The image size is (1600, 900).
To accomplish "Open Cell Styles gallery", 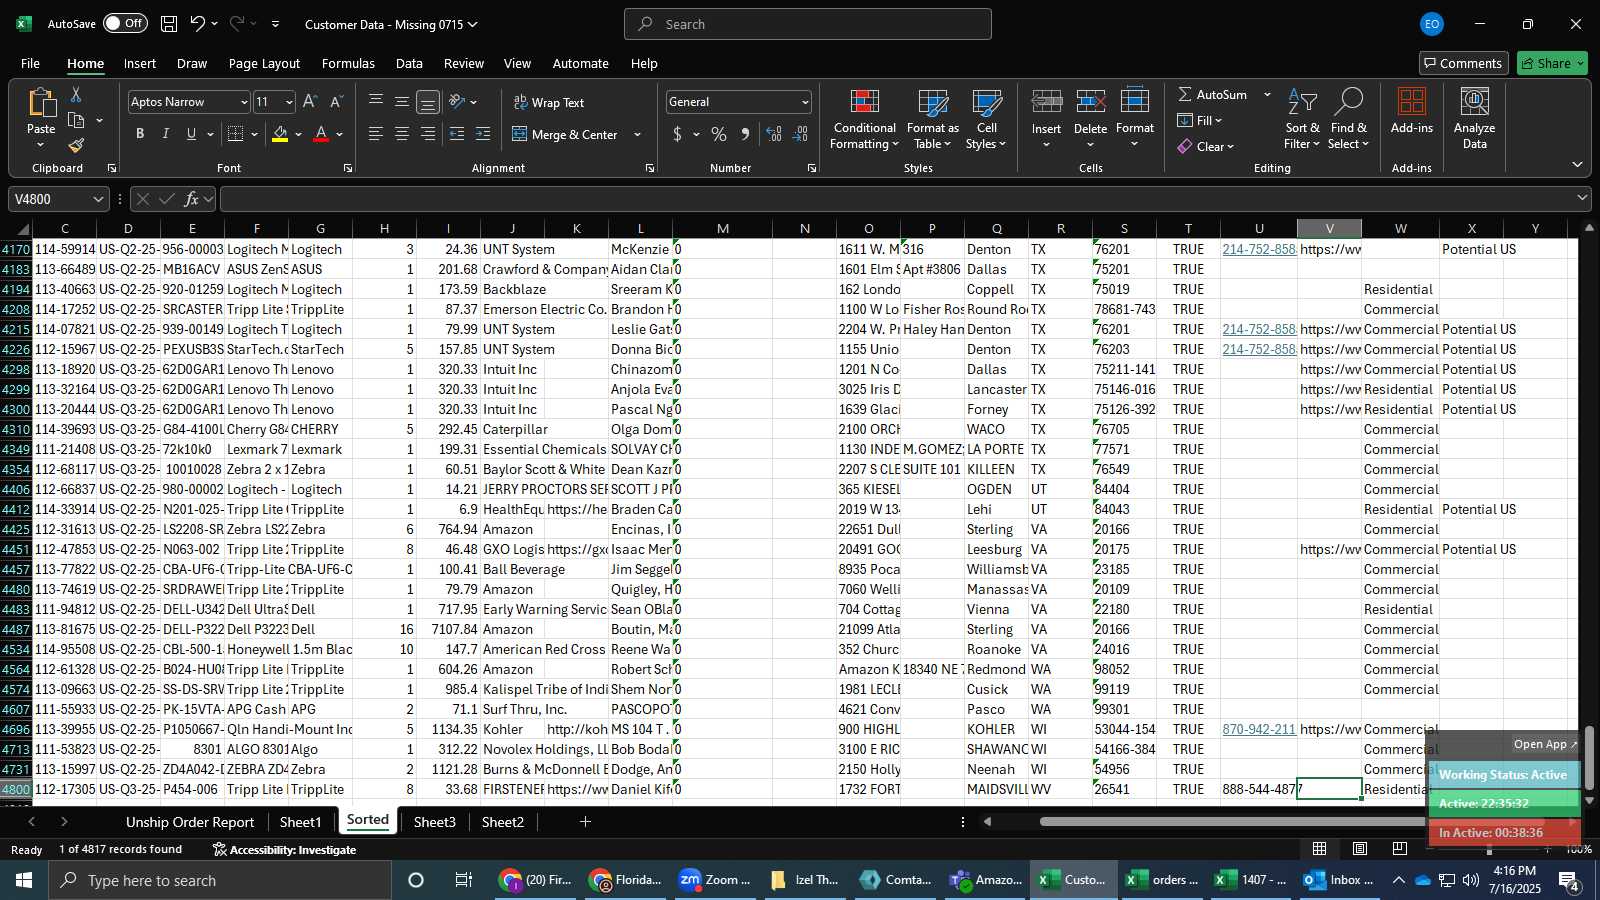I will 987,120.
